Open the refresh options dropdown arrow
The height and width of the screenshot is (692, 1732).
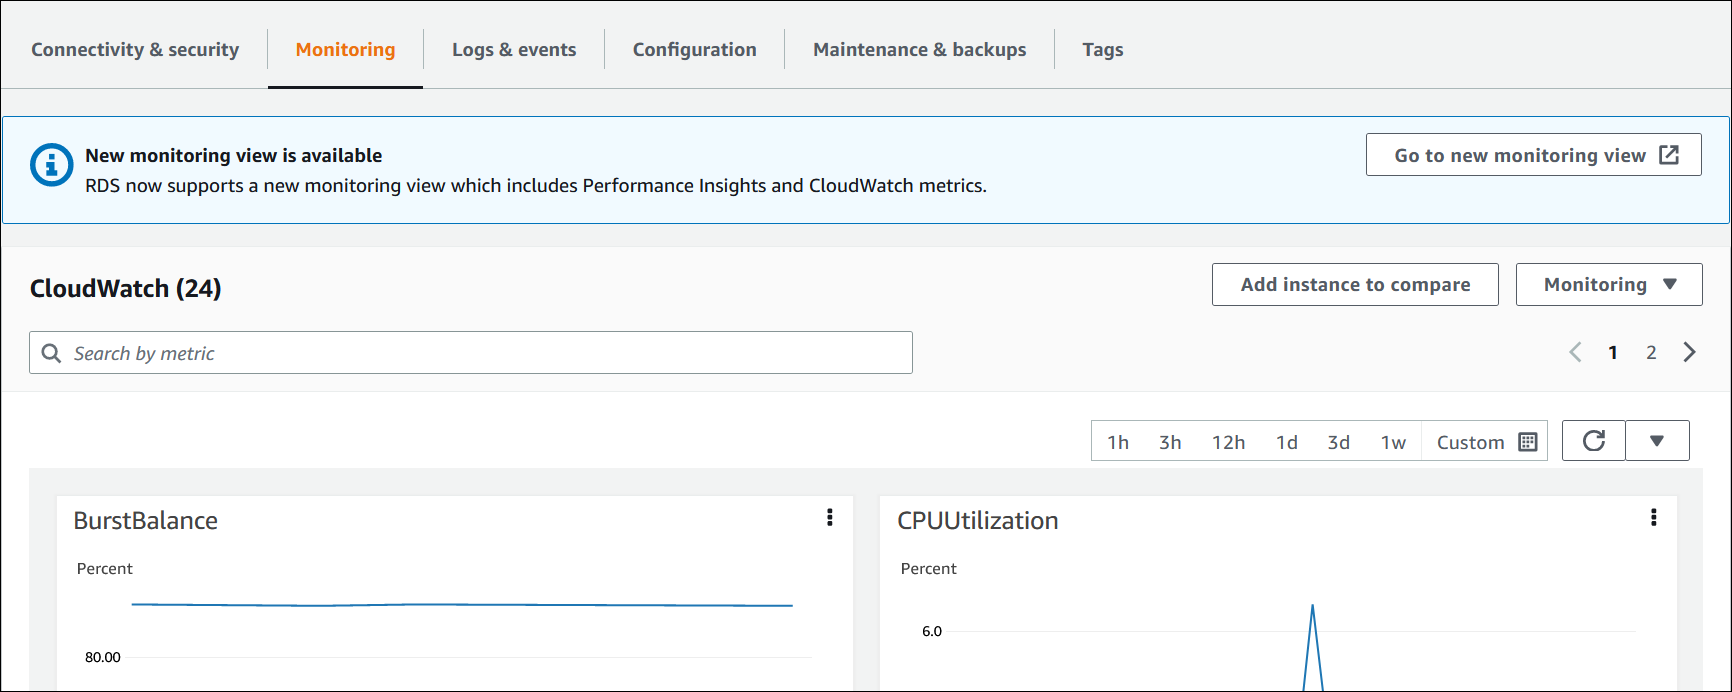click(x=1657, y=441)
